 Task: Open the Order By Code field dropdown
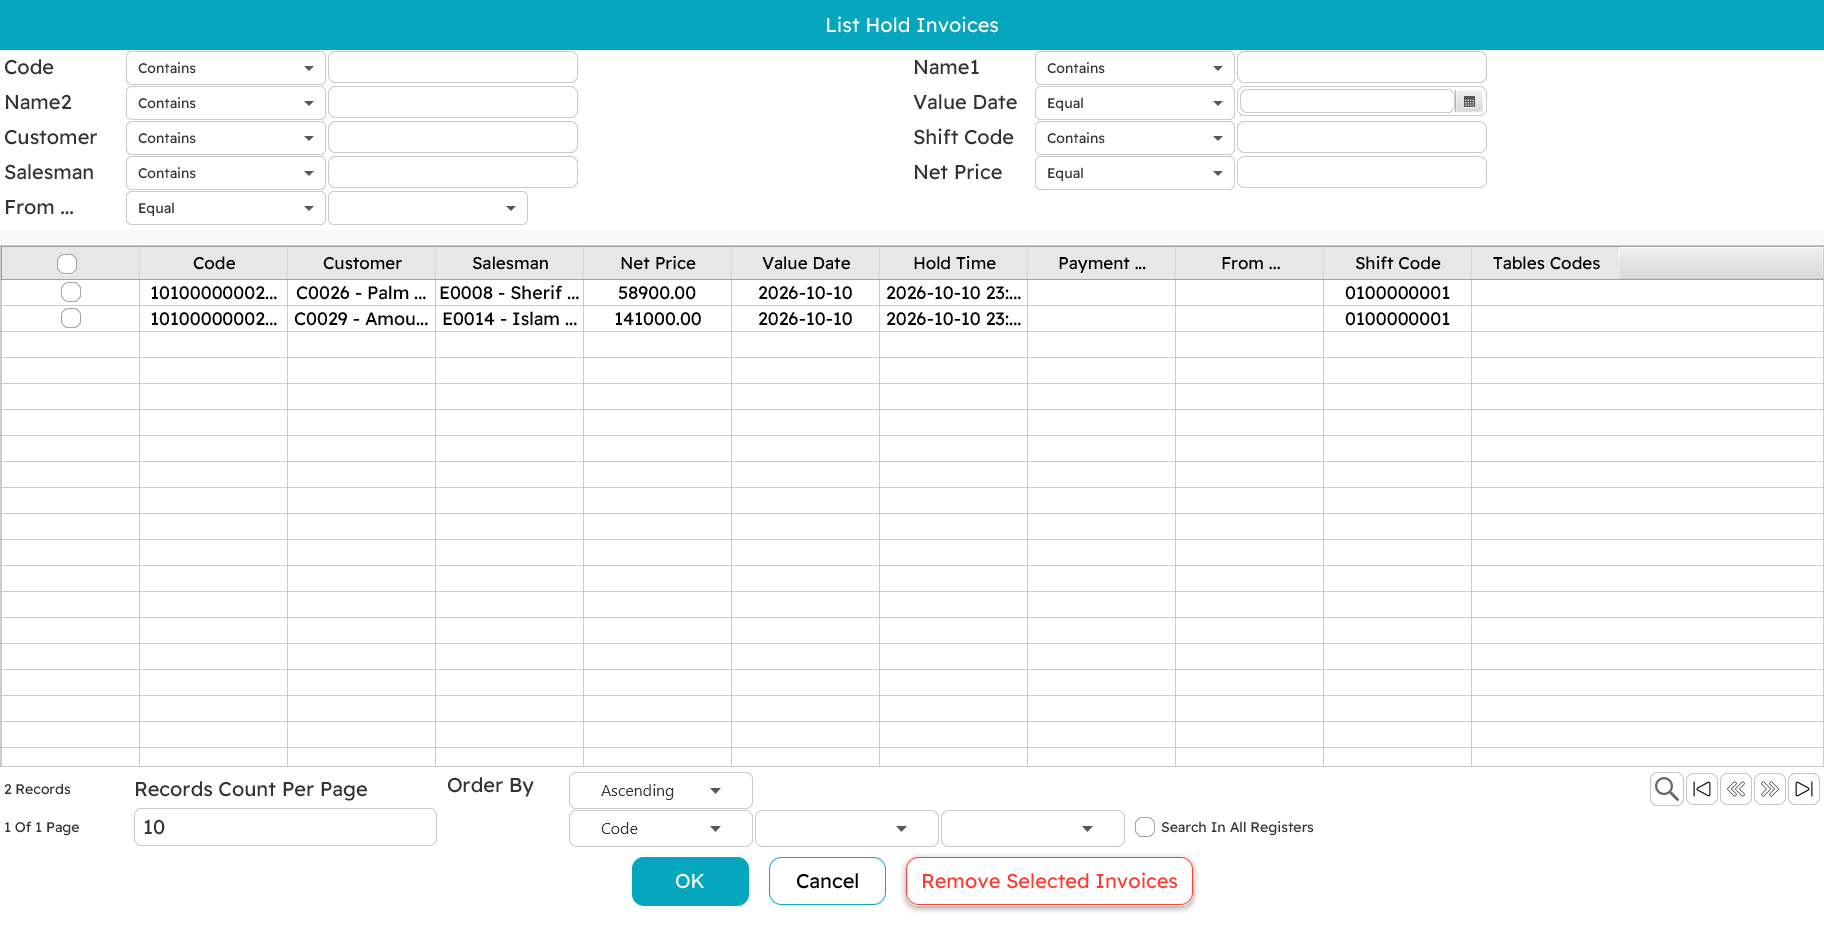click(x=661, y=828)
